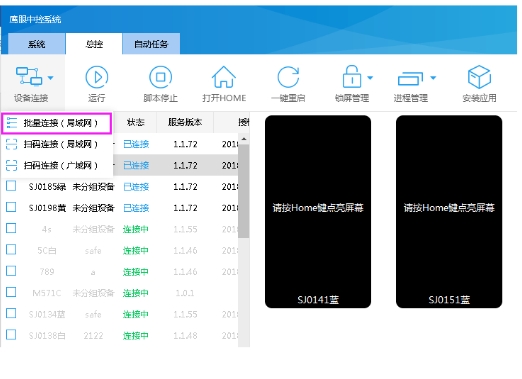Click the device name M571C
The width and height of the screenshot is (522, 379).
47,293
